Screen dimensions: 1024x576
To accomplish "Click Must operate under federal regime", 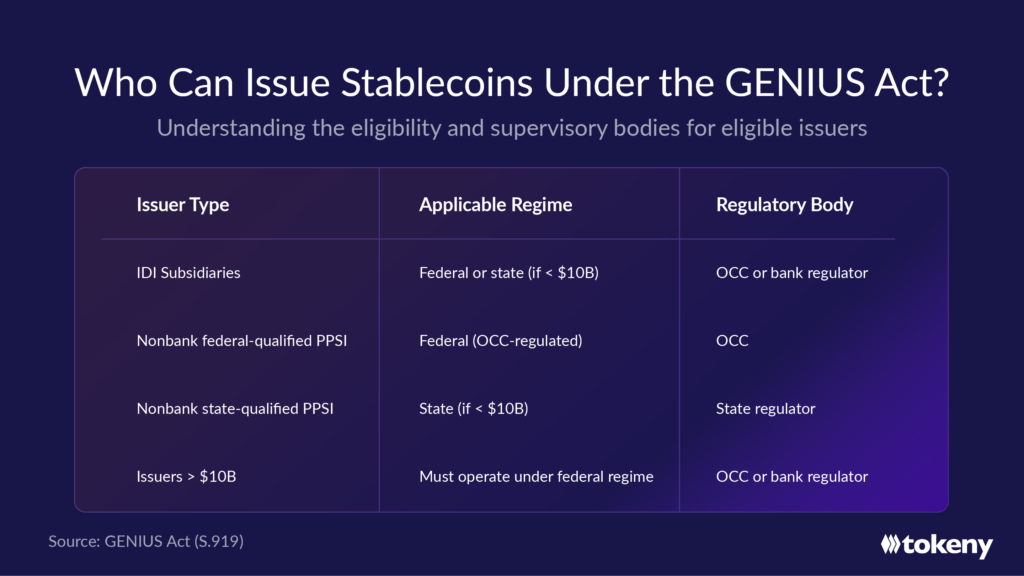I will [536, 477].
